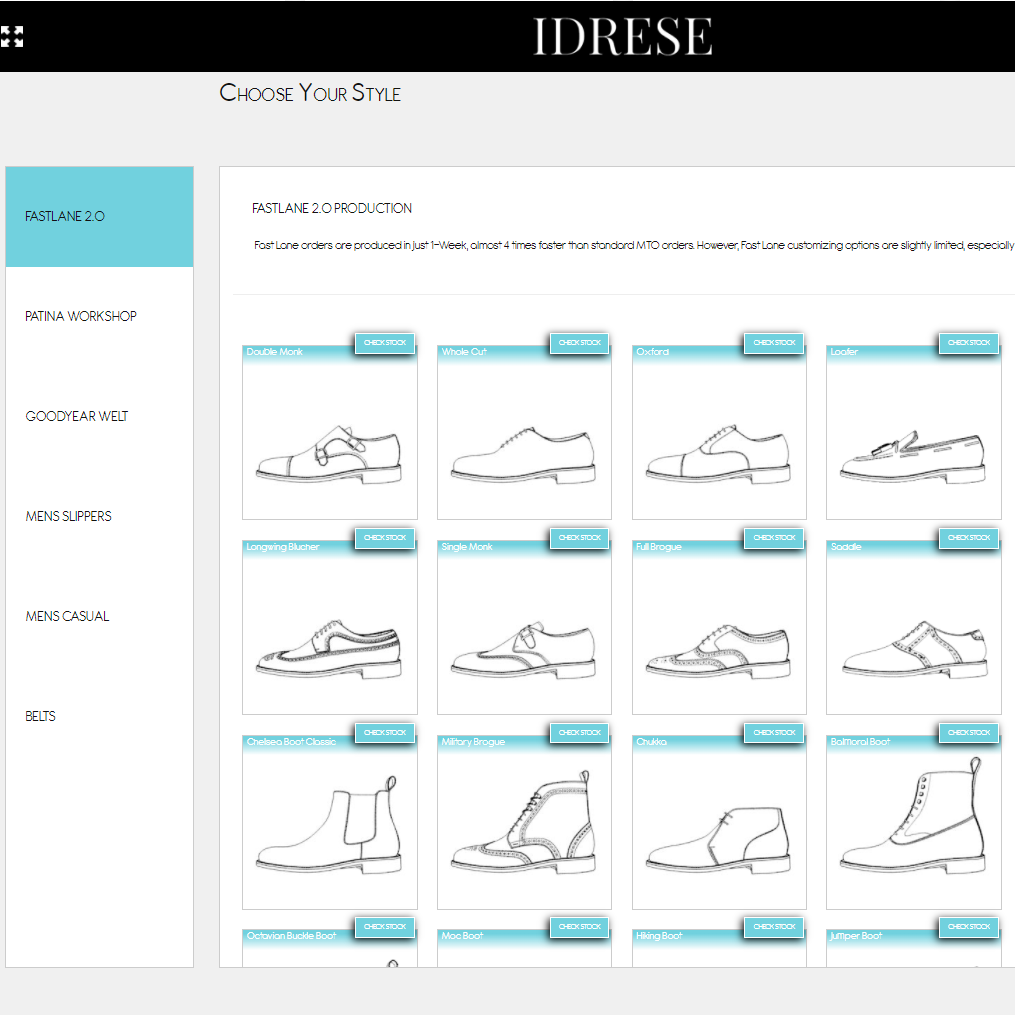Pick the Single Monk shoe drawing
This screenshot has width=1015, height=1015.
524,651
